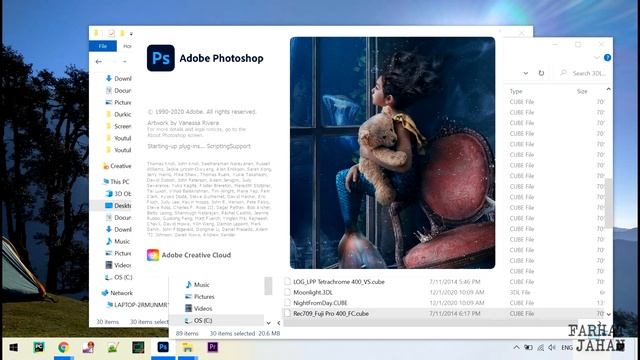Open the File tab in rear Explorer window
This screenshot has height=360, width=640.
click(103, 46)
